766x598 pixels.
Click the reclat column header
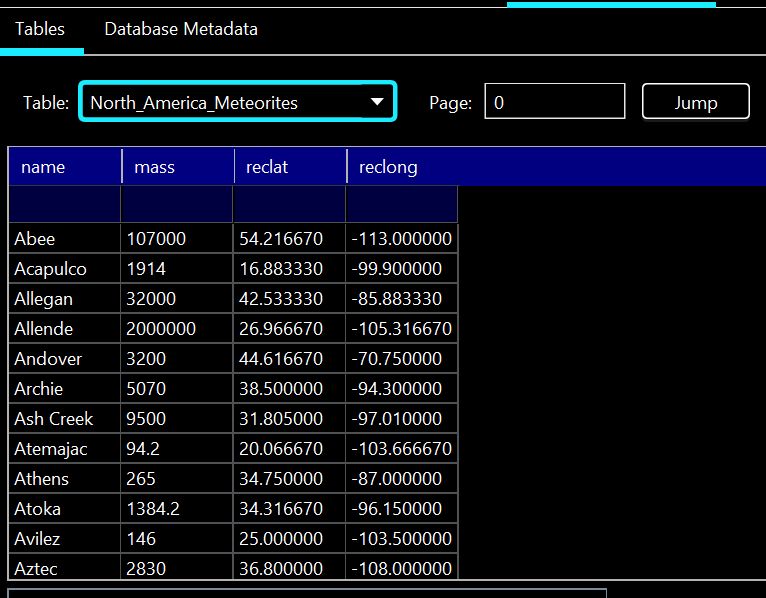(291, 167)
